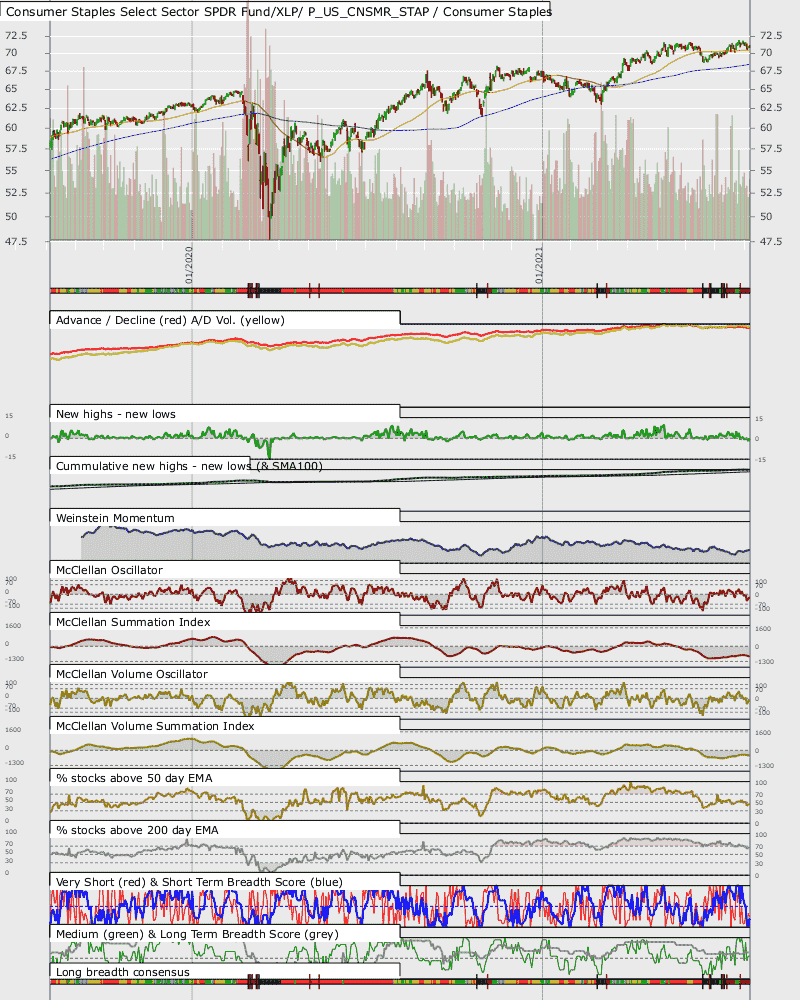Click the % stocks above 200 day EMA label

pos(137,830)
